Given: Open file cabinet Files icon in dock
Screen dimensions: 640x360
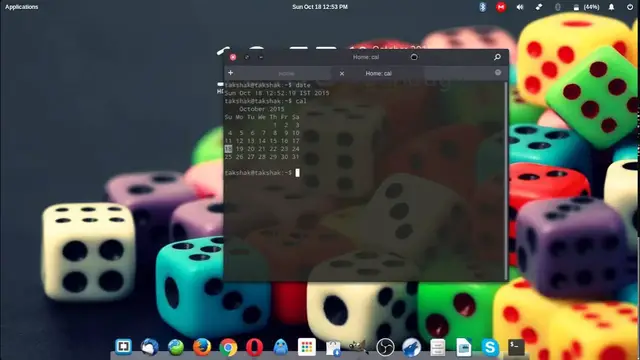Looking at the screenshot, I should [438, 347].
